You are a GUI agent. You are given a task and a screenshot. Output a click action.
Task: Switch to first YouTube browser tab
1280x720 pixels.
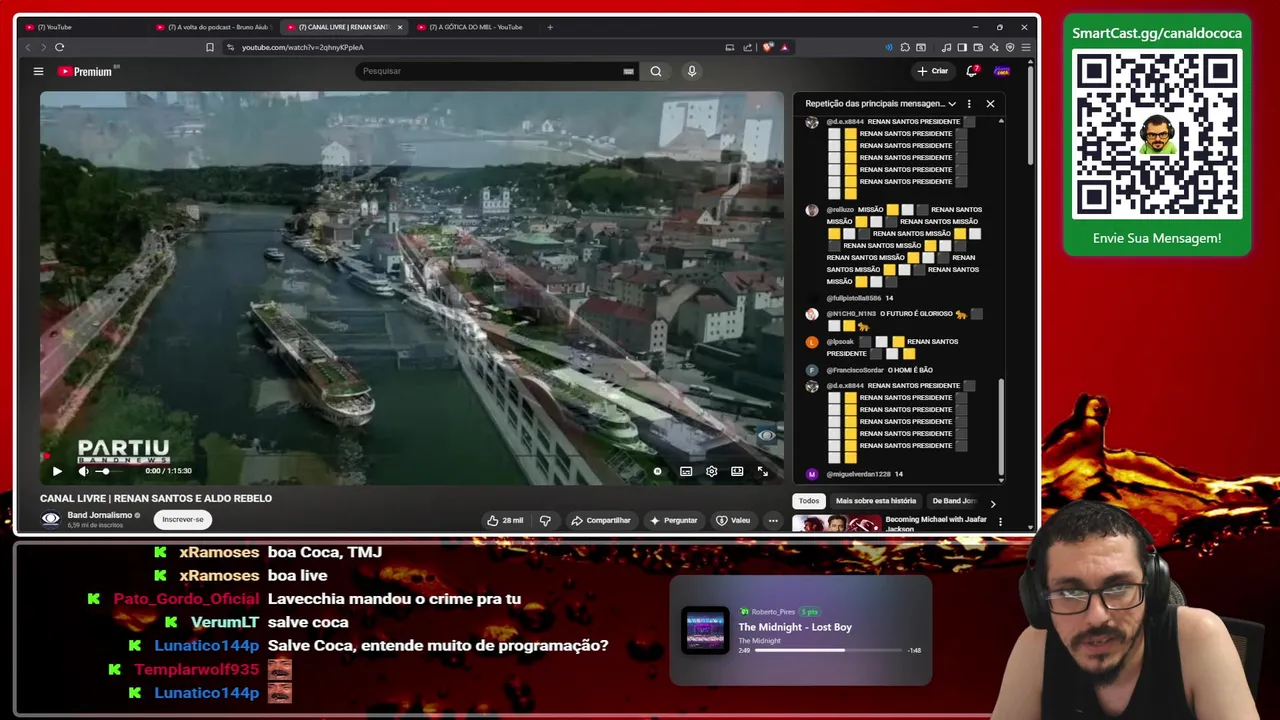[85, 27]
